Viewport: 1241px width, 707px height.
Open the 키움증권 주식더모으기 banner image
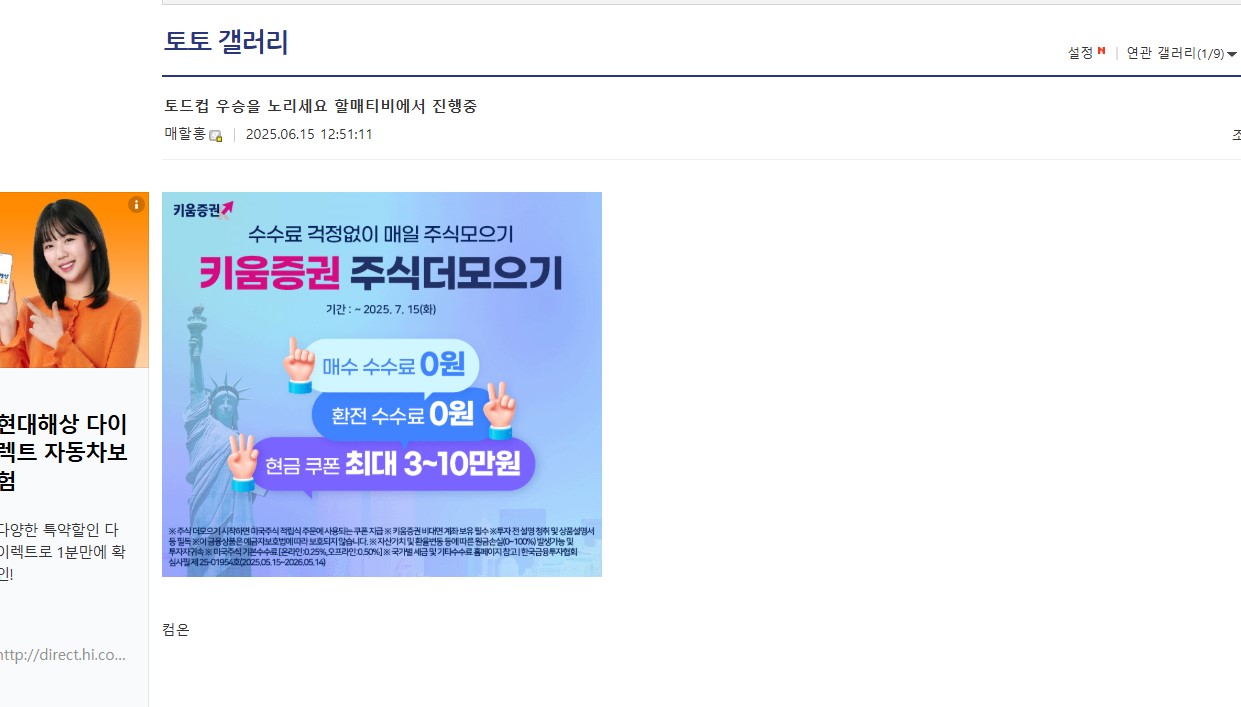tap(382, 384)
